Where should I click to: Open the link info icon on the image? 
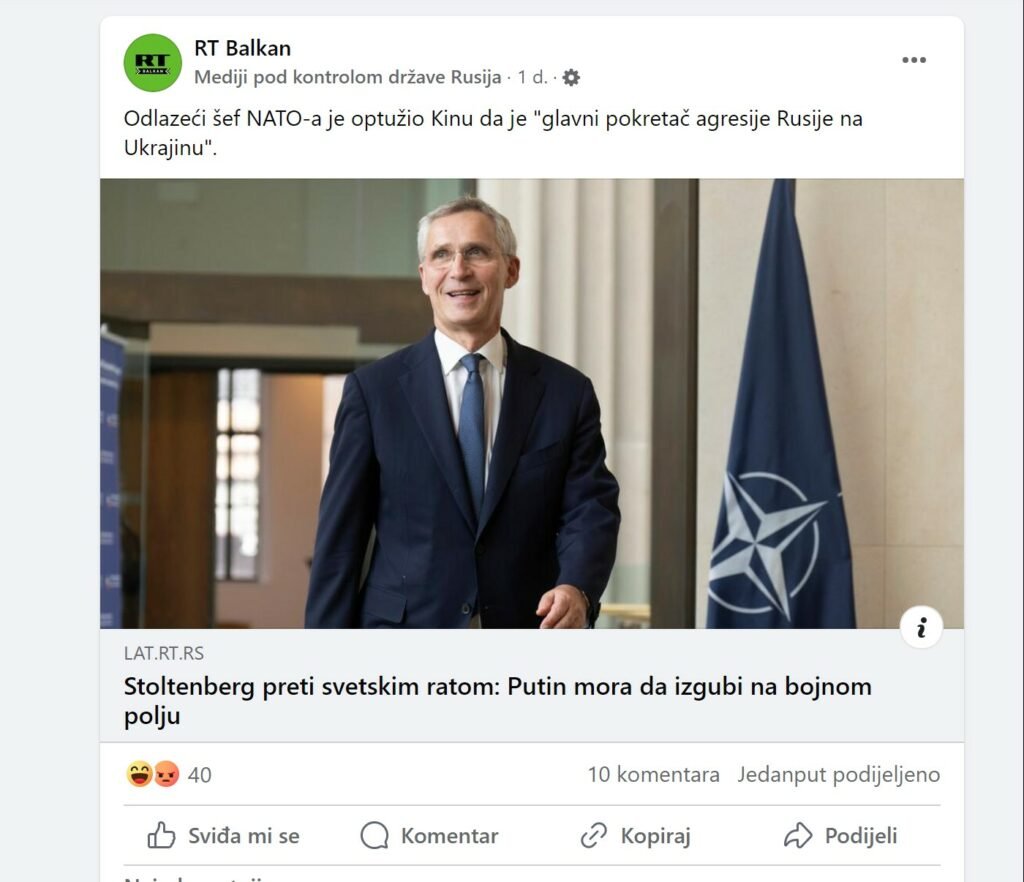pos(921,627)
